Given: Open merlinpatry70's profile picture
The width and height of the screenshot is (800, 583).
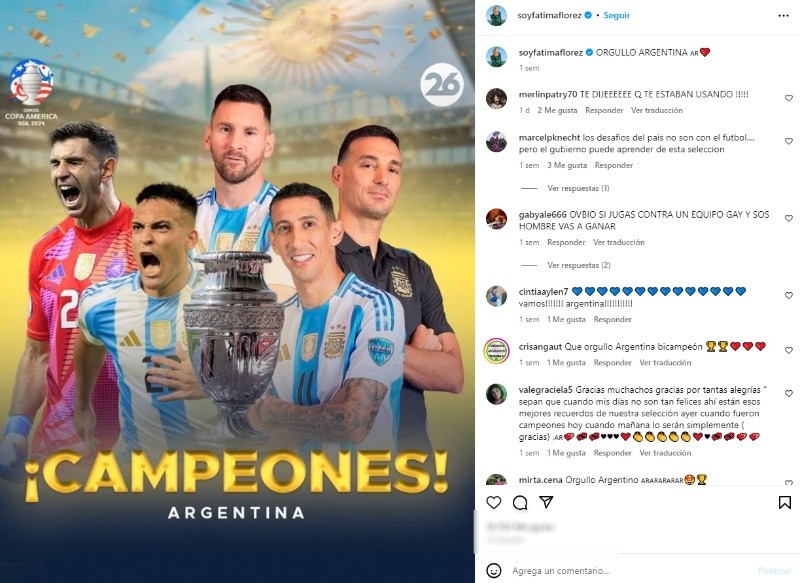Looking at the screenshot, I should click(496, 98).
